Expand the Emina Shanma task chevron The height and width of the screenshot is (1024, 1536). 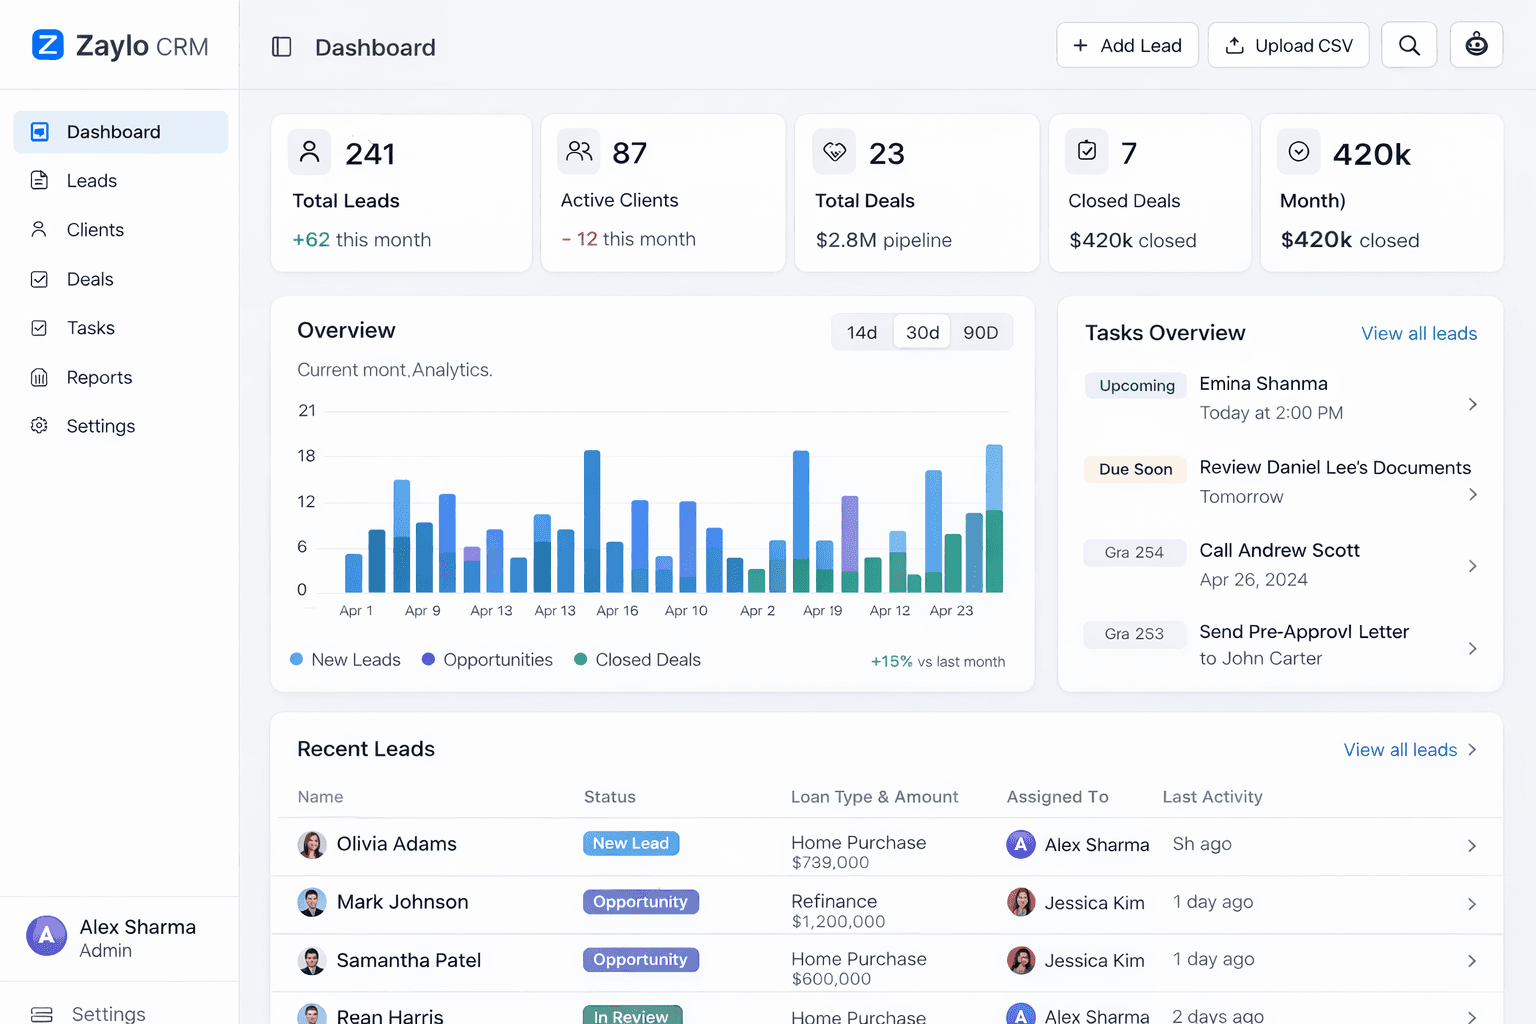click(1472, 404)
